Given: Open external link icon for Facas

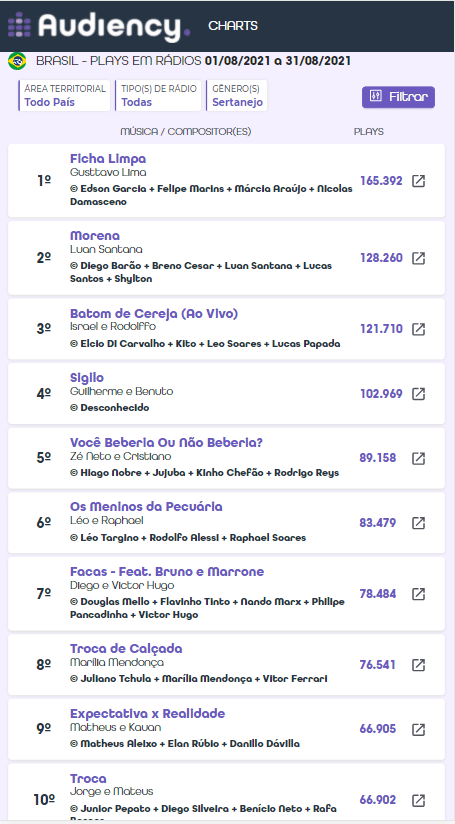Looking at the screenshot, I should [x=418, y=594].
